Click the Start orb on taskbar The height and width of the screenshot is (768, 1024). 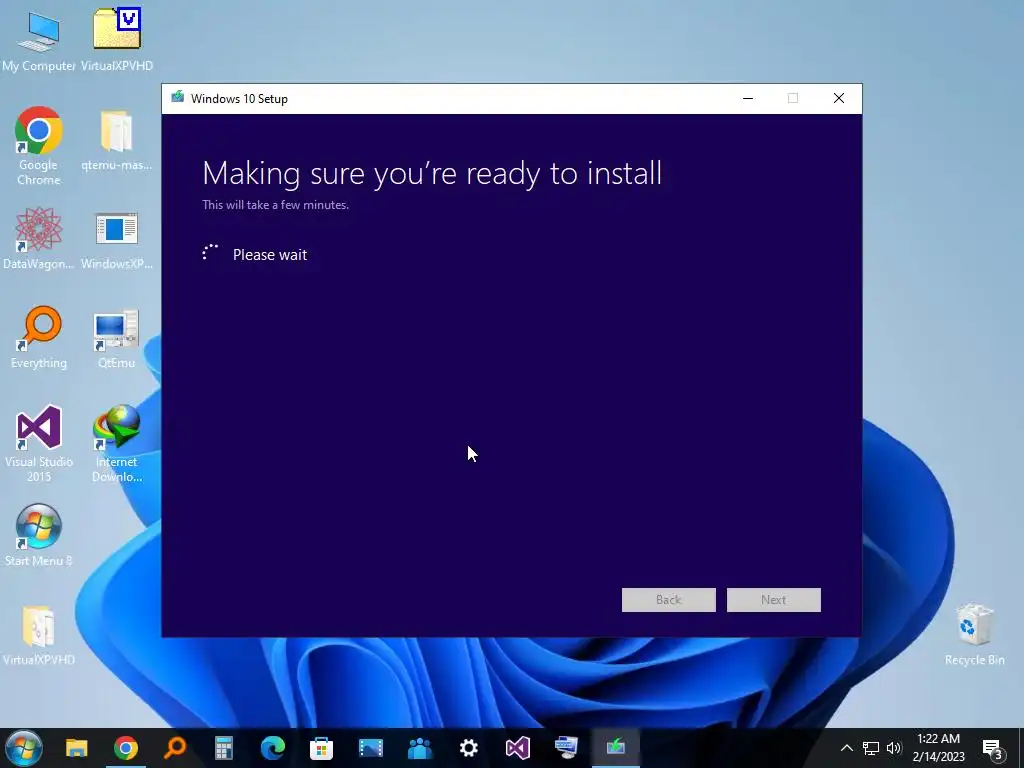click(24, 748)
